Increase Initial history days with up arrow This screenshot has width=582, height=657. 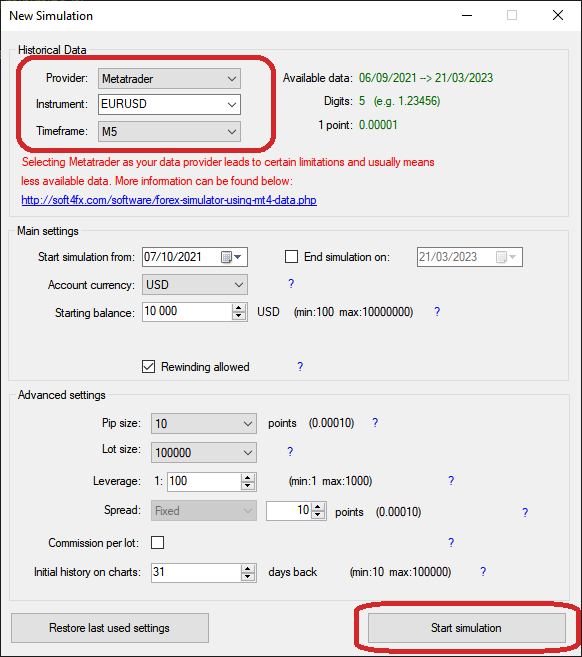248,568
